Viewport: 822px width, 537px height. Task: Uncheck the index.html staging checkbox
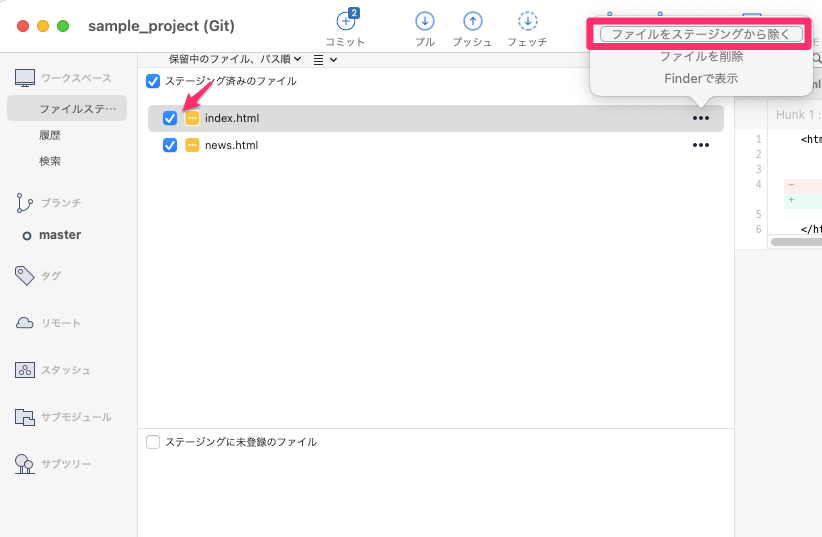(x=170, y=118)
